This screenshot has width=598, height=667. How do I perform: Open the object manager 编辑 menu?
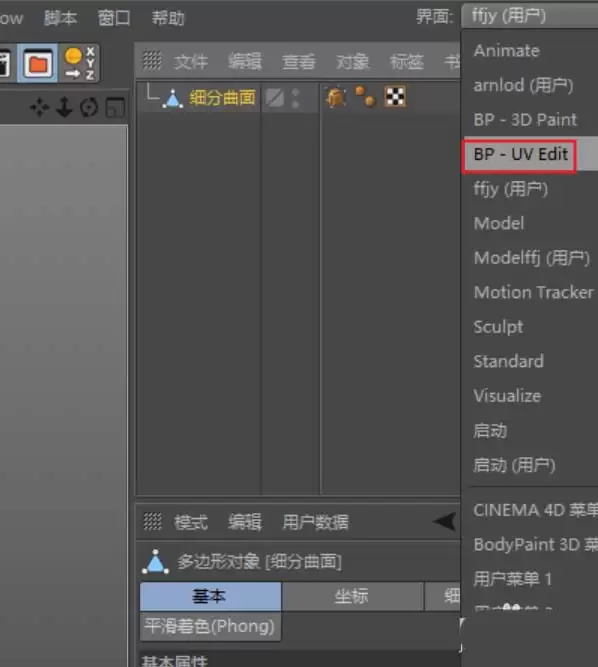pos(245,62)
